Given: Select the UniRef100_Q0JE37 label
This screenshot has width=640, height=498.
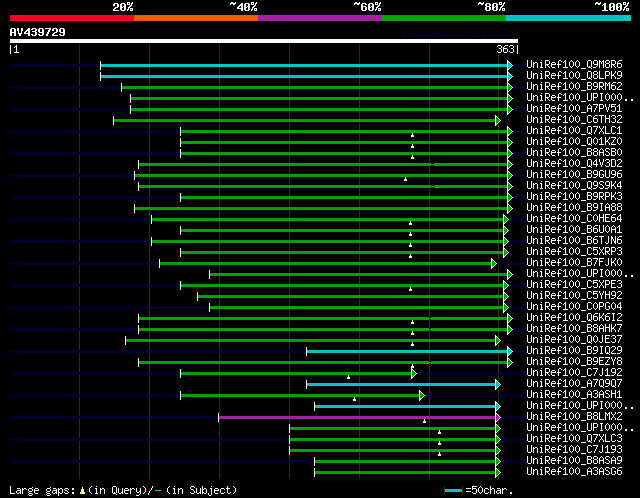Looking at the screenshot, I should [x=574, y=339].
